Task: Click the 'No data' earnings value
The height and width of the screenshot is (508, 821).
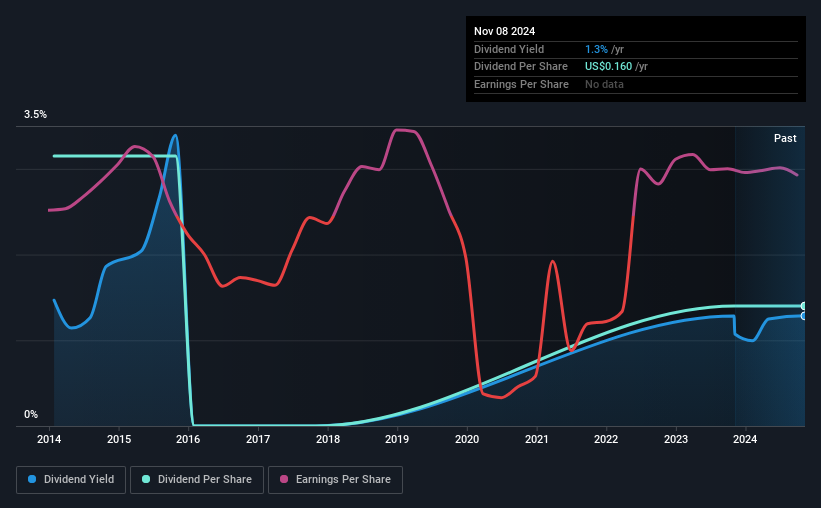Action: point(604,84)
